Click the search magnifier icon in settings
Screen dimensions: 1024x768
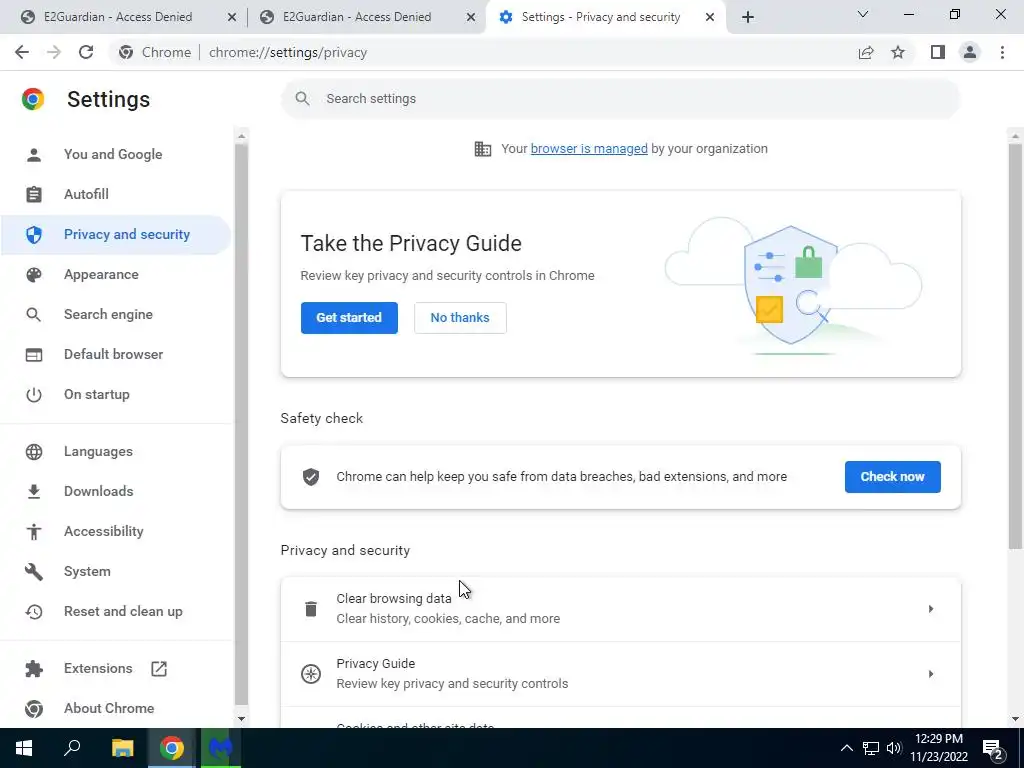302,99
